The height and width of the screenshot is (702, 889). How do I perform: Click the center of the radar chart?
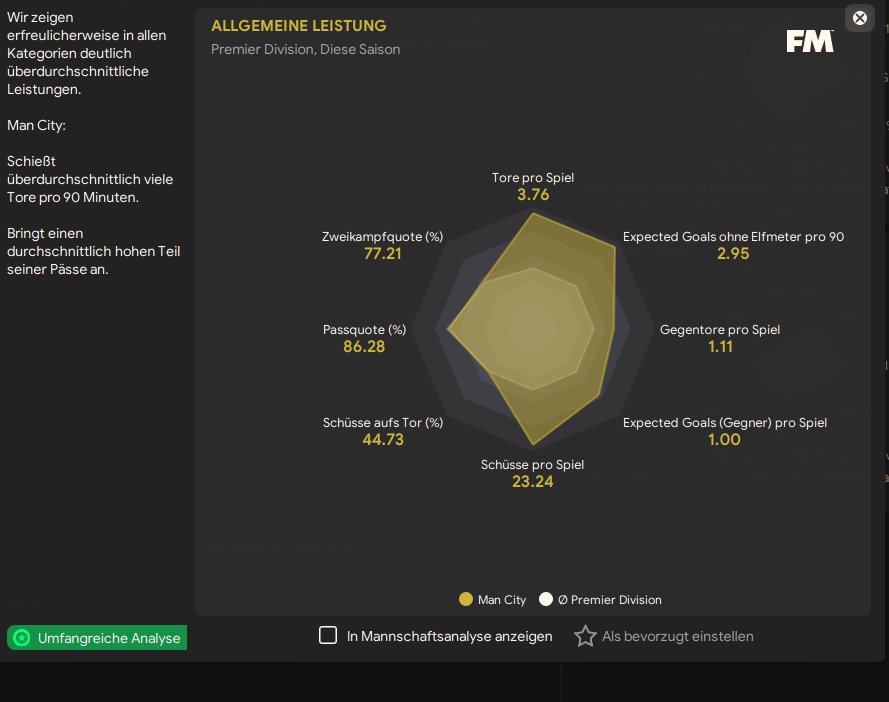[533, 328]
